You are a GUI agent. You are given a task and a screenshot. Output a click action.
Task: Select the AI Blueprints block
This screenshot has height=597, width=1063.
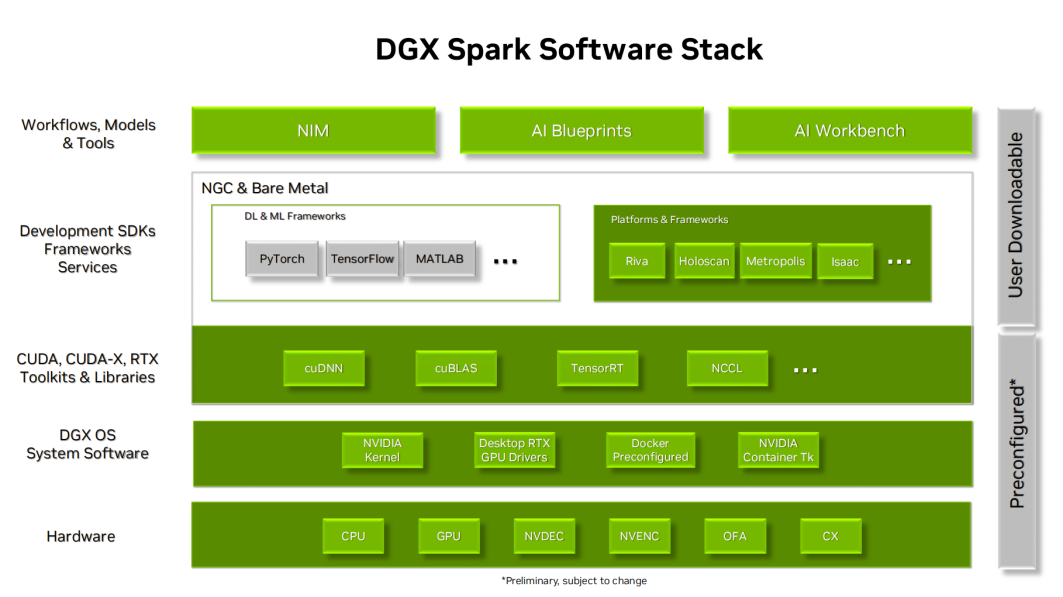pos(581,131)
